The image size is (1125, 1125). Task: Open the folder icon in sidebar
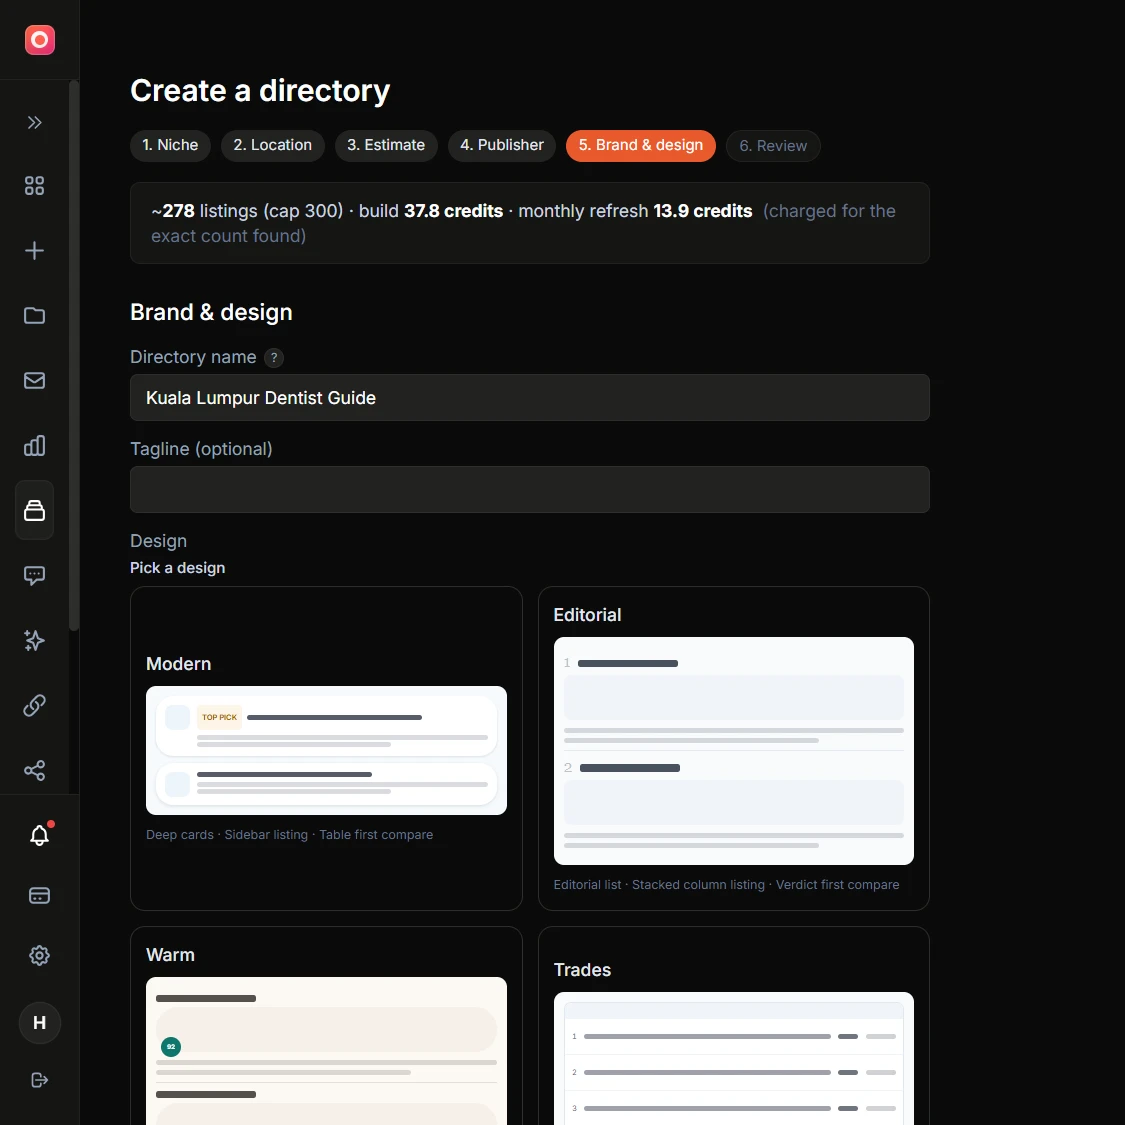pyautogui.click(x=34, y=316)
